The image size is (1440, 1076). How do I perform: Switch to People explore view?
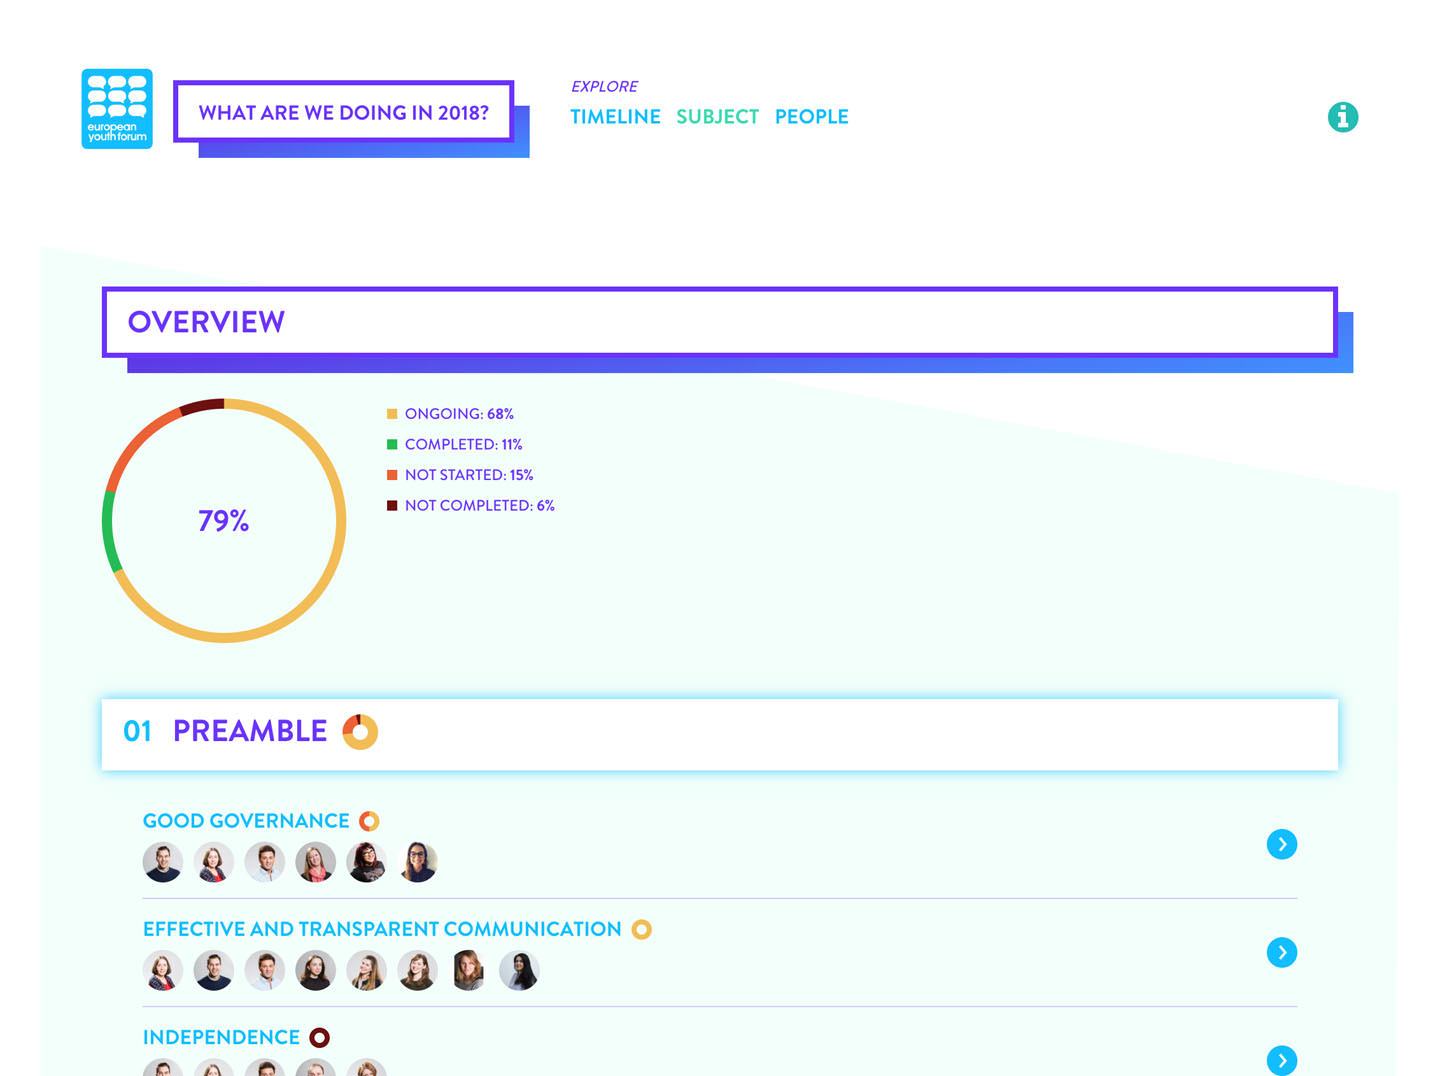[811, 117]
